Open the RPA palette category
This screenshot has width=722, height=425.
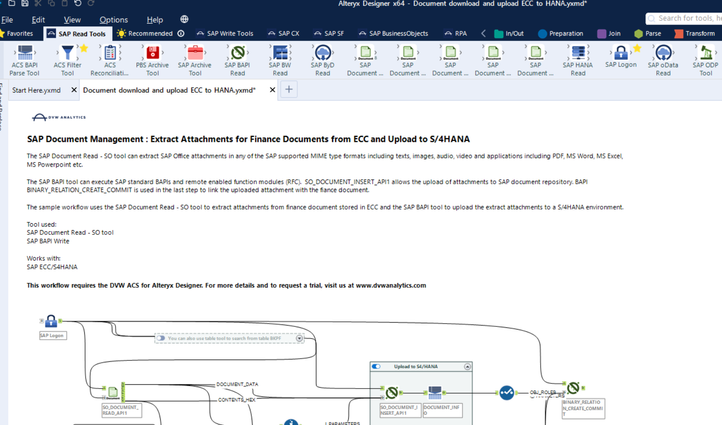tap(455, 33)
